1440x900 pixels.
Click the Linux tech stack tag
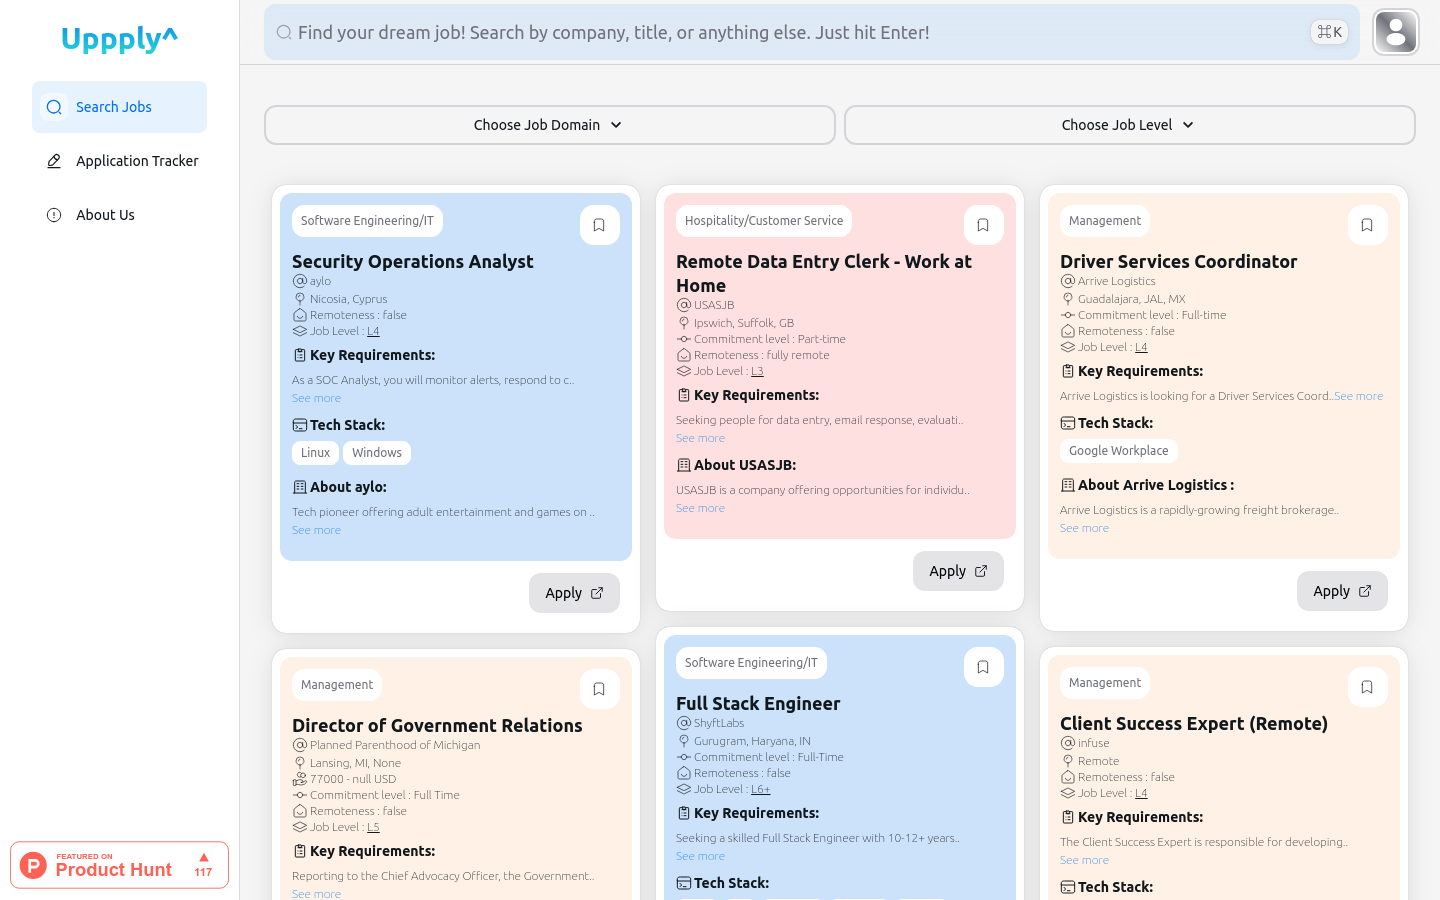coord(315,453)
